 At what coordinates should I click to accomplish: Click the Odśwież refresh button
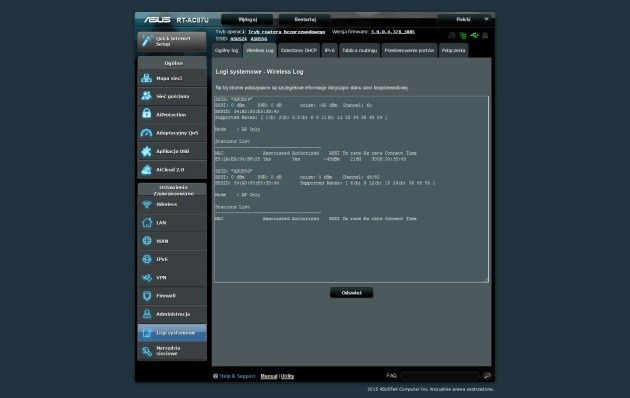coord(352,293)
